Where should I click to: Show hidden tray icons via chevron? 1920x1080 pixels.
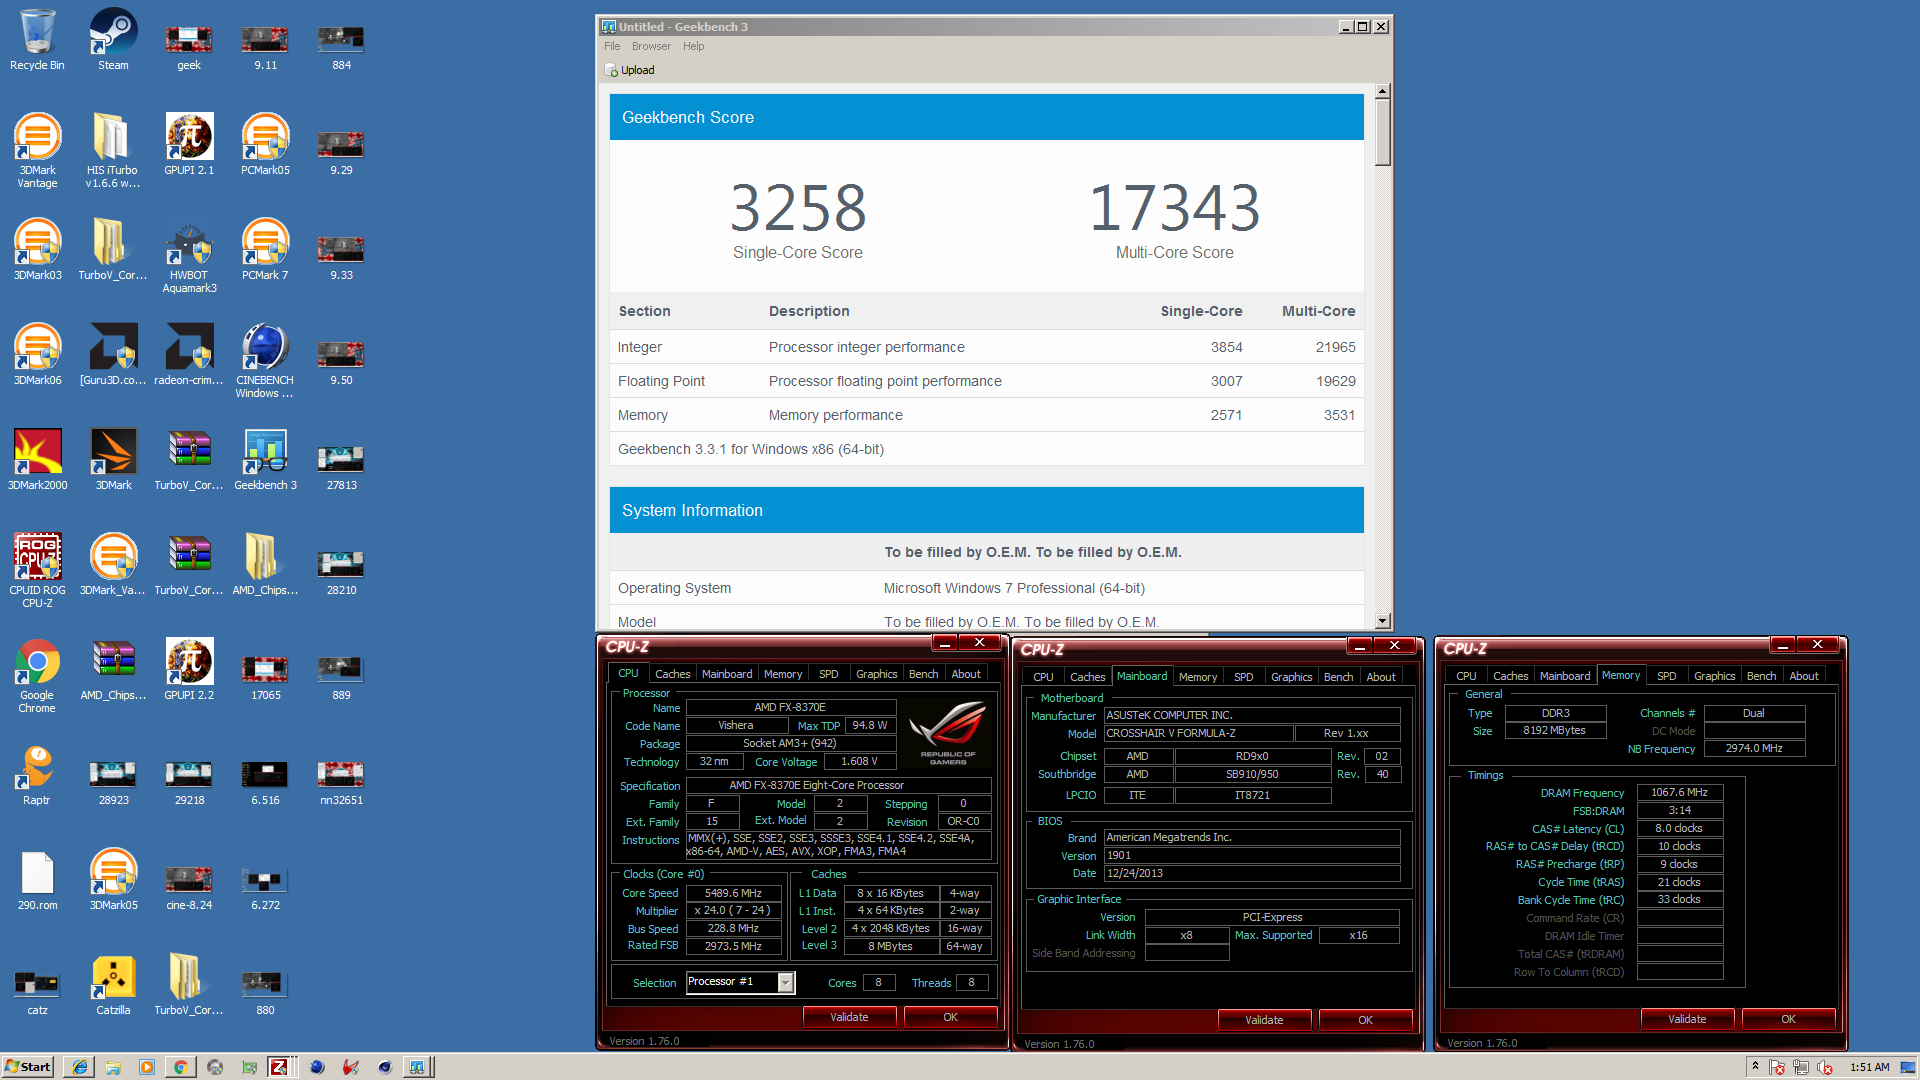(x=1755, y=1067)
